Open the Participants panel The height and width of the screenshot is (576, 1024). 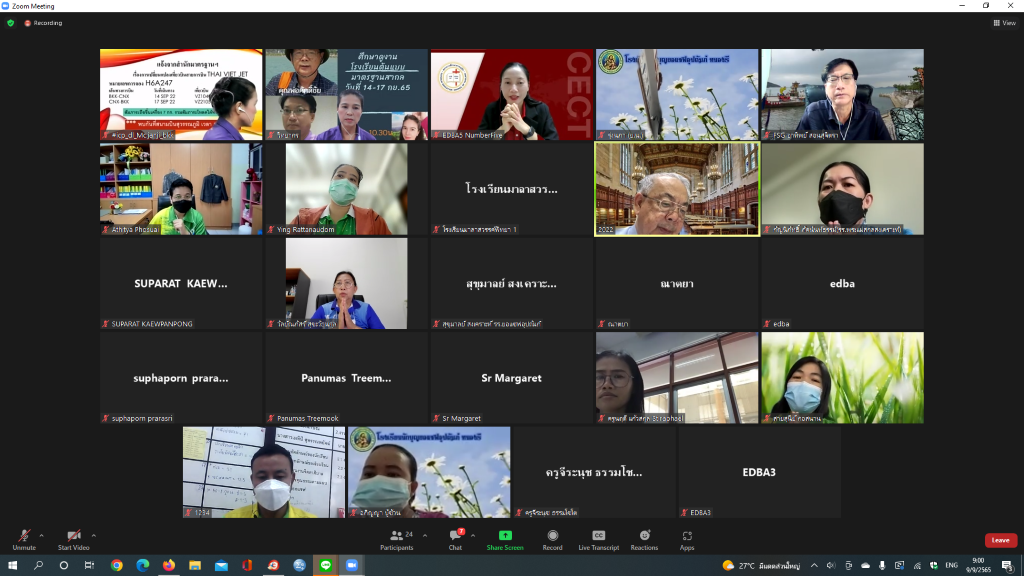(x=396, y=539)
